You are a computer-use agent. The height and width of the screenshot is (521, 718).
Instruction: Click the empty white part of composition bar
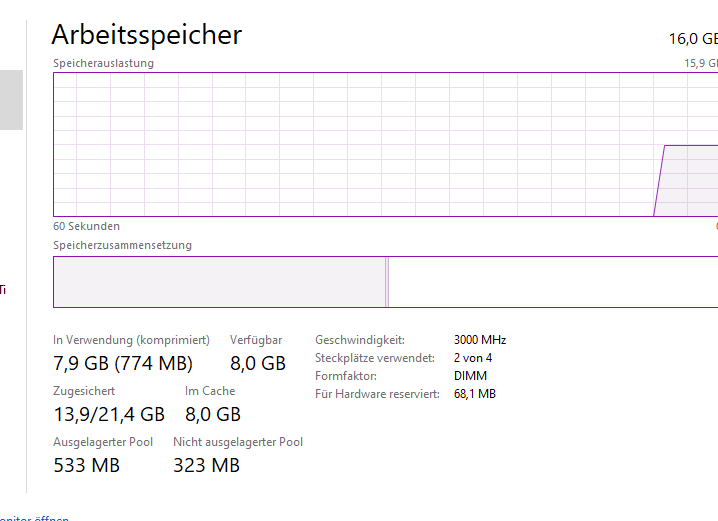pyautogui.click(x=552, y=282)
